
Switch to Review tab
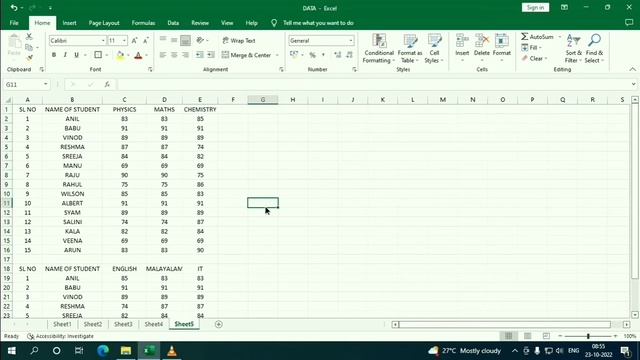[x=200, y=23]
